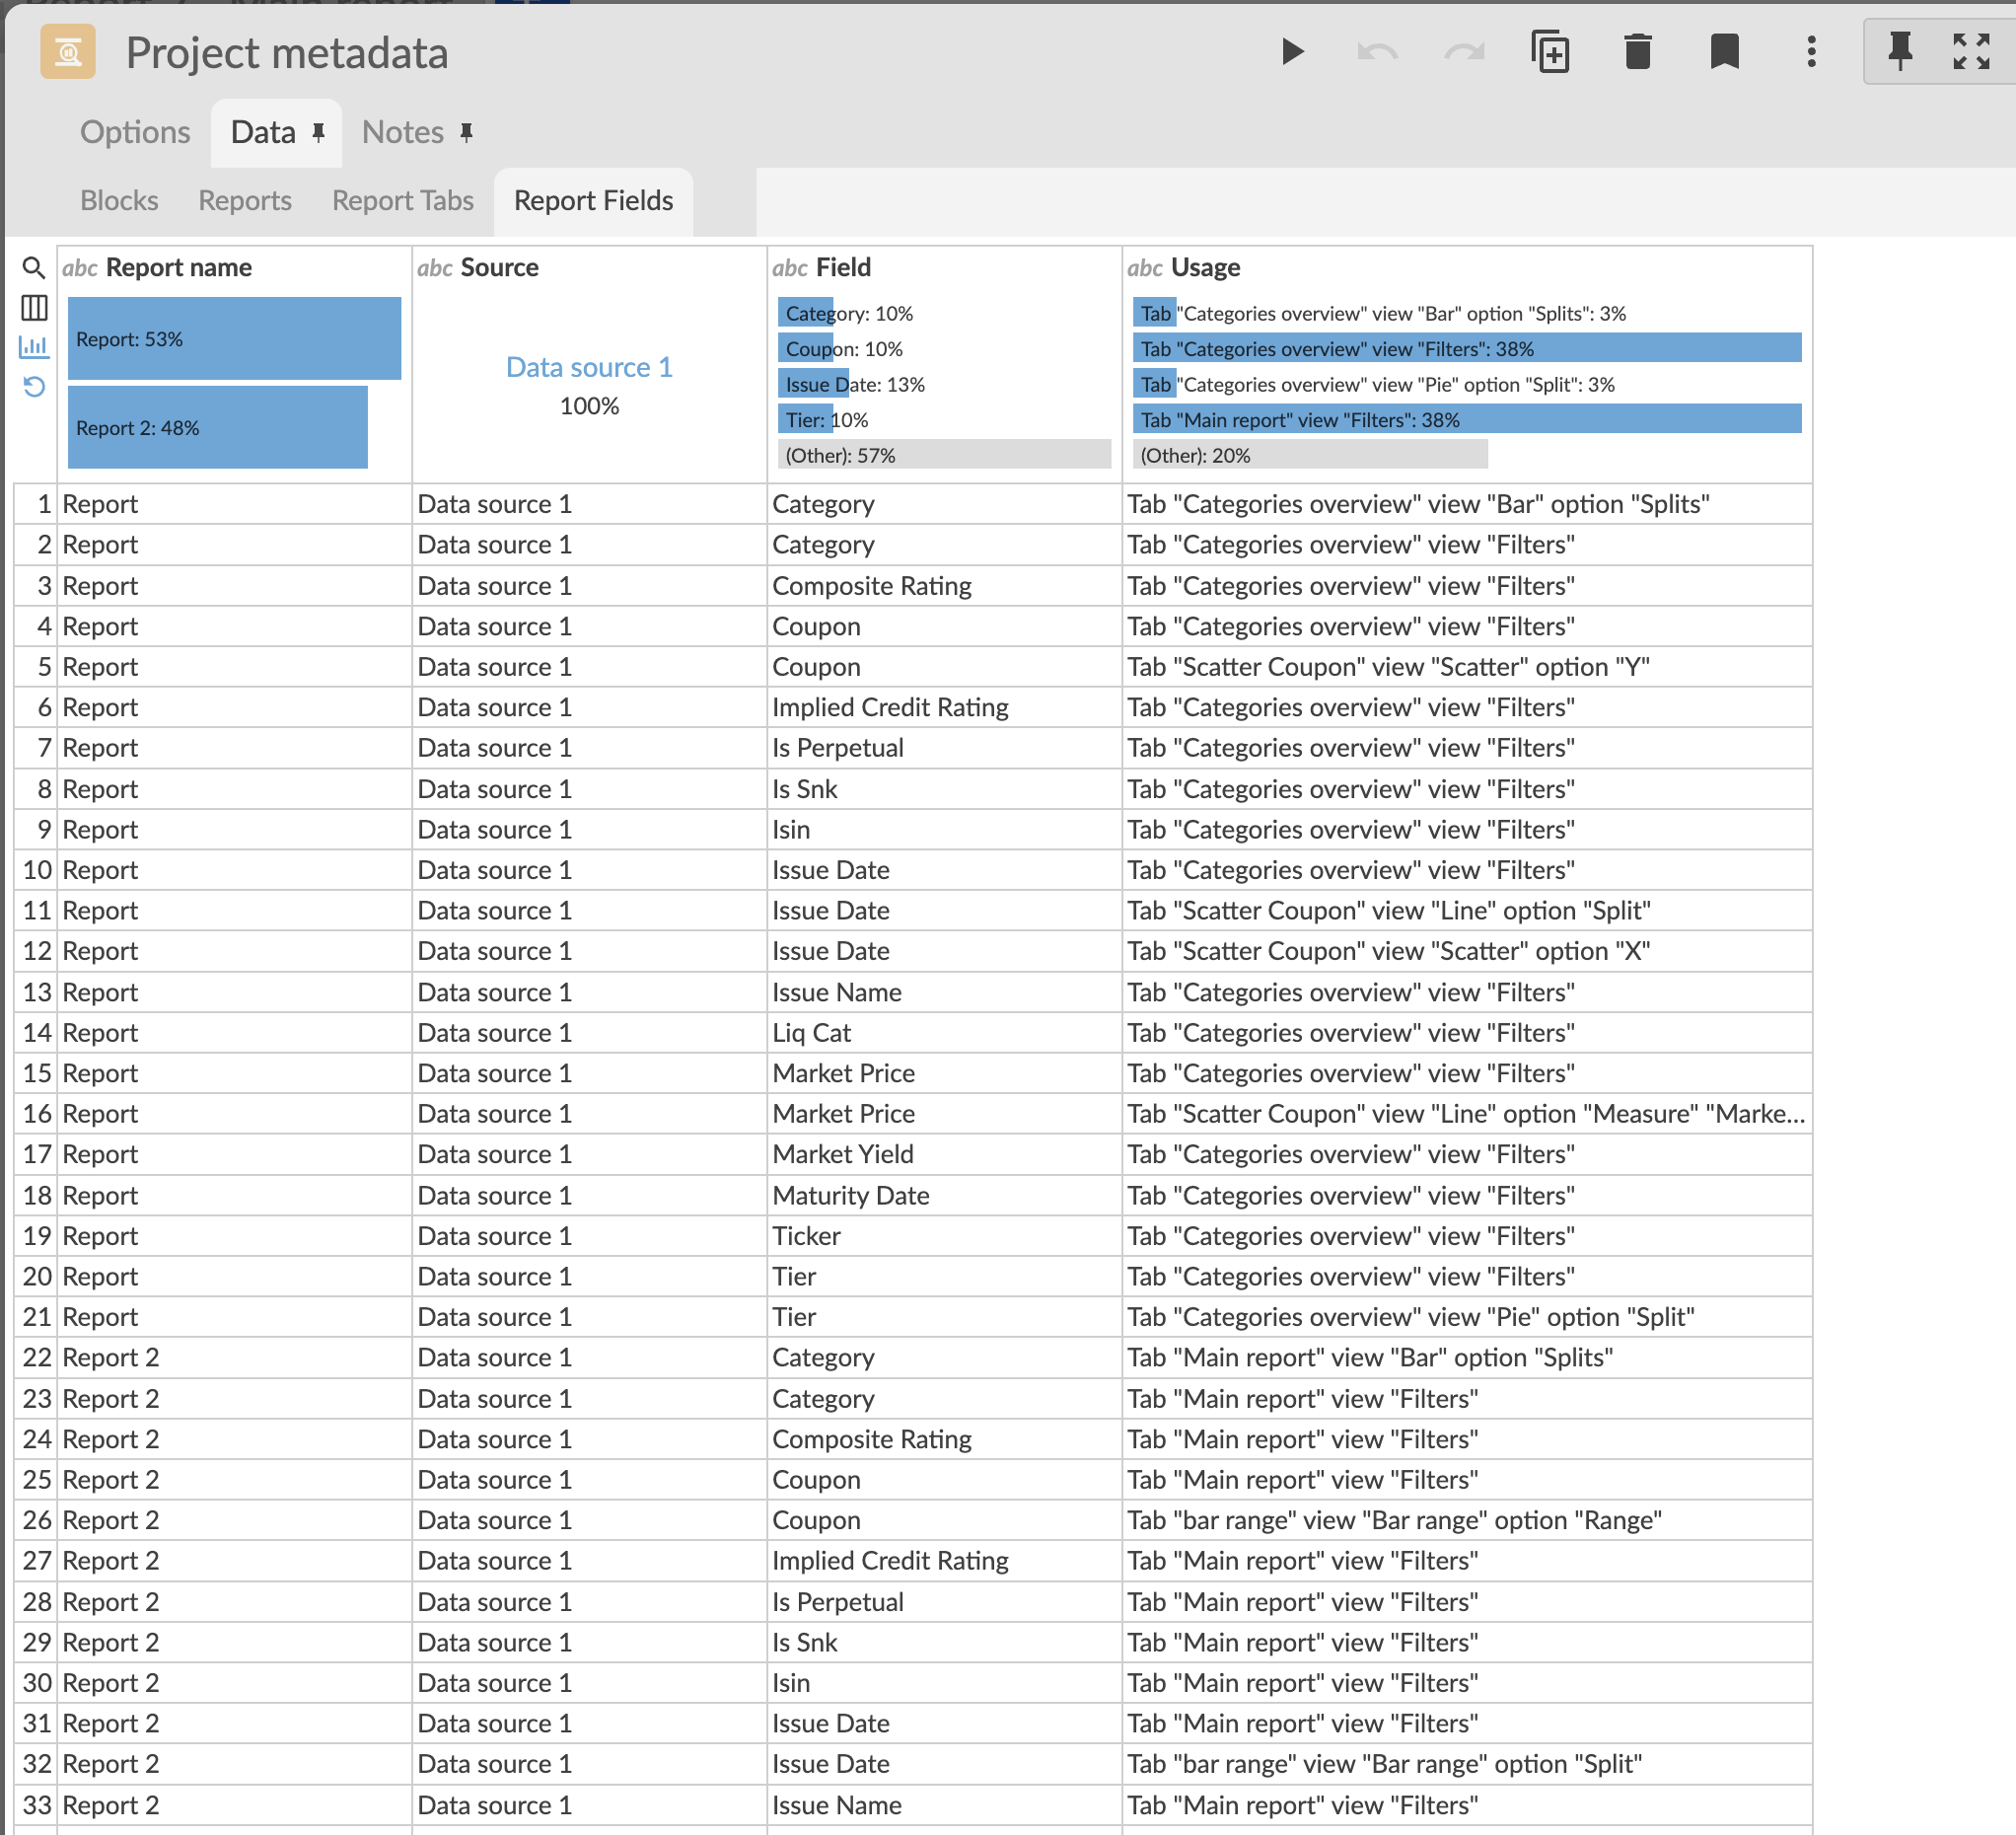Screen dimensions: 2016x1835
Task: Click the reset table refresh icon
Action: [x=34, y=387]
